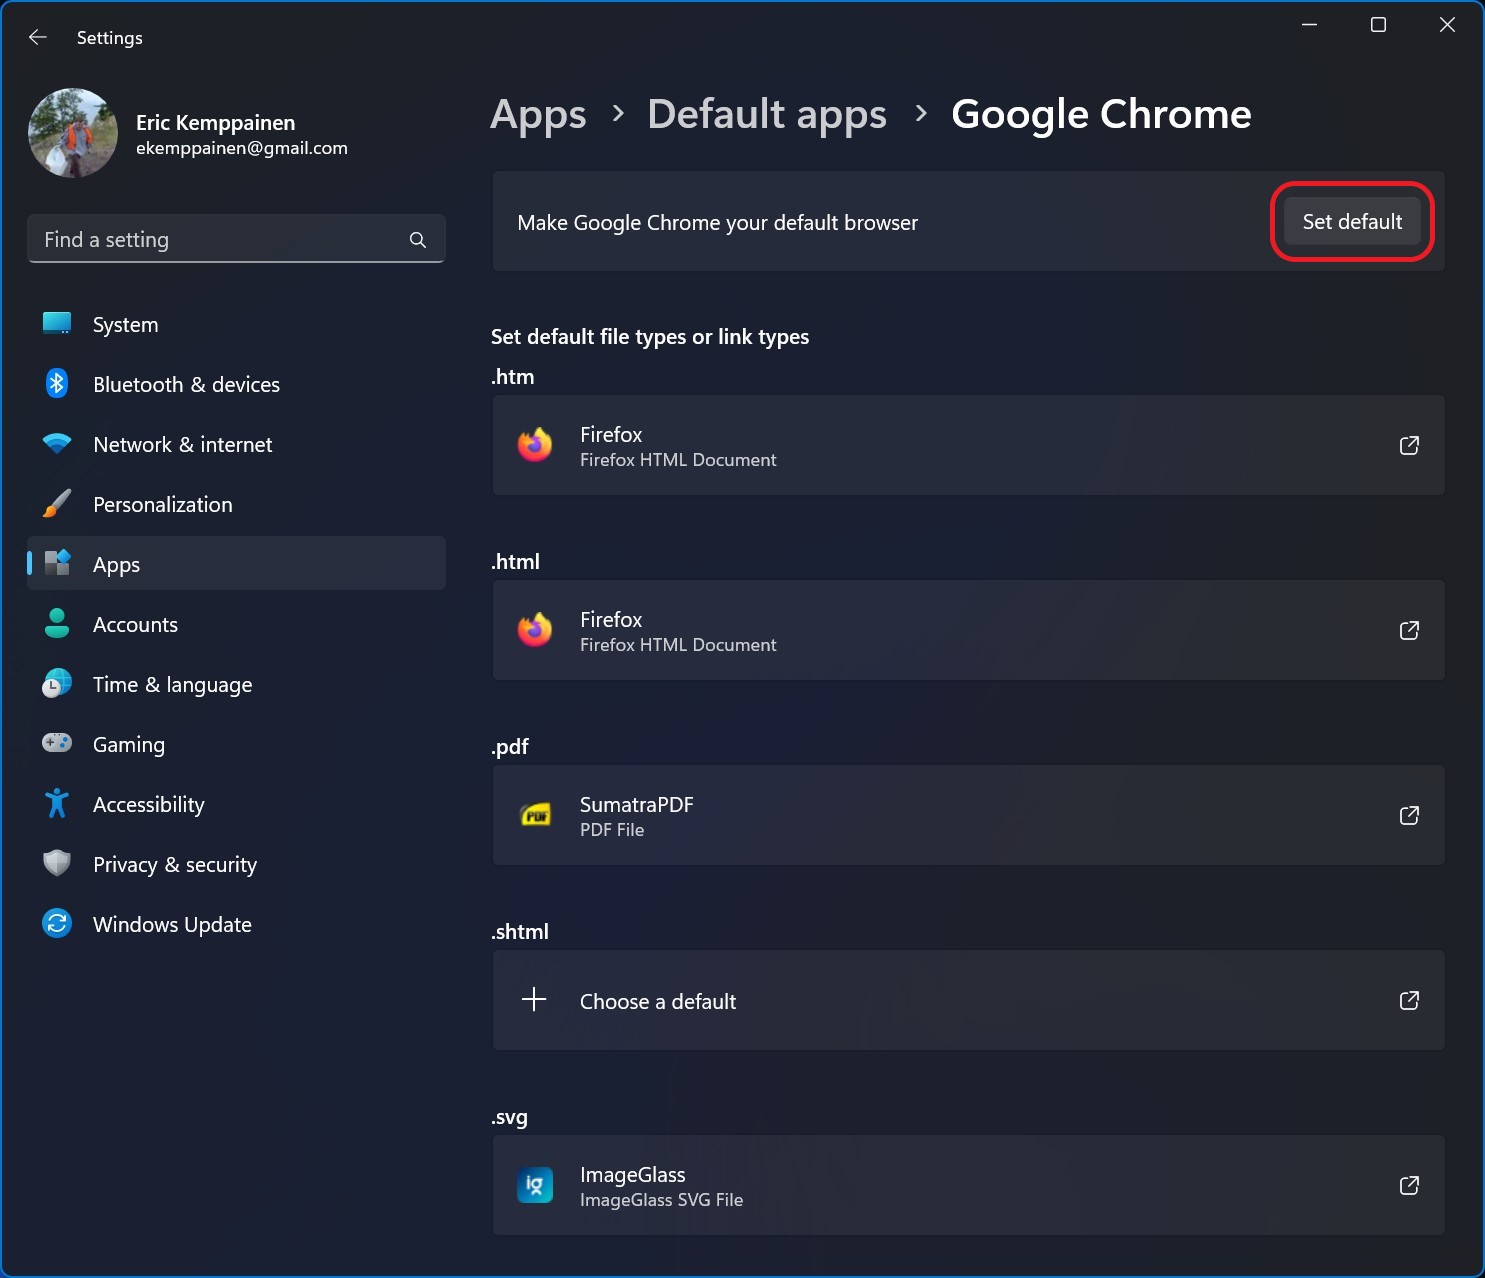Click Find a setting search box

236,239
